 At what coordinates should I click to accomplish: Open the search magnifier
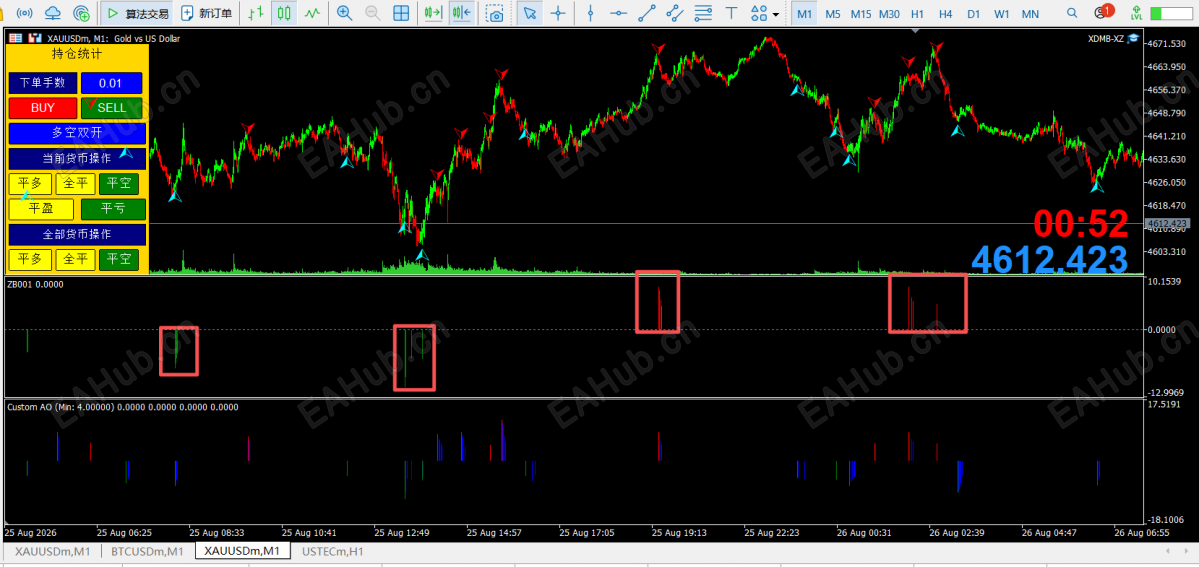pos(1072,13)
